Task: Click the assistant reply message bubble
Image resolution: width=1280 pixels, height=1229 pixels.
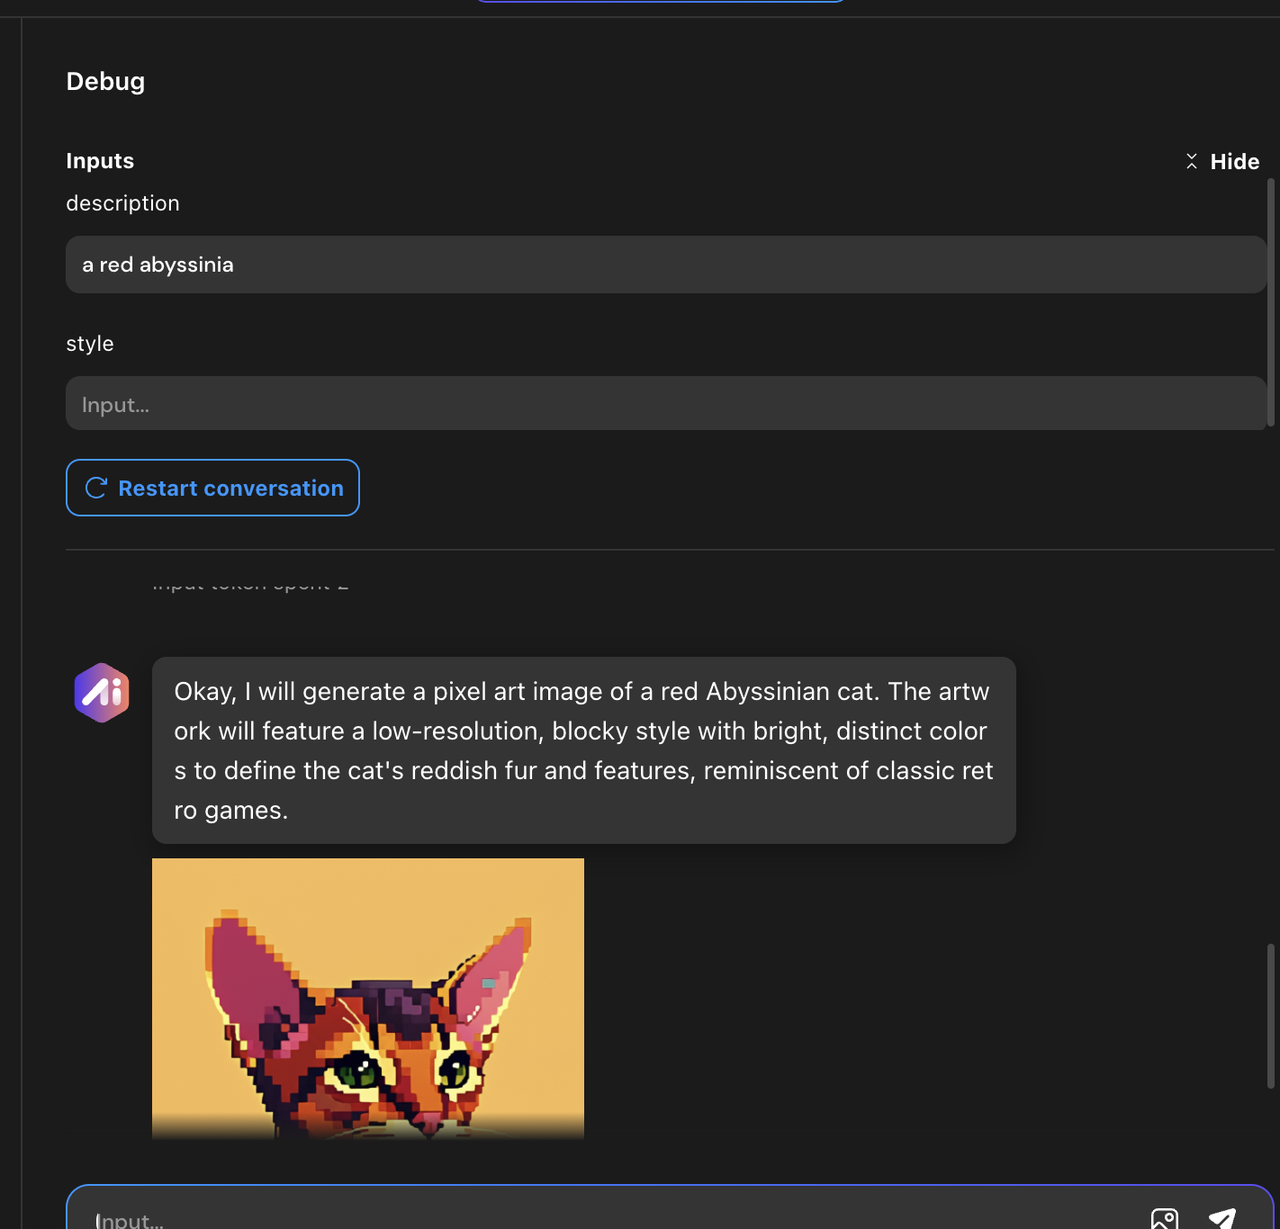Action: pyautogui.click(x=584, y=750)
